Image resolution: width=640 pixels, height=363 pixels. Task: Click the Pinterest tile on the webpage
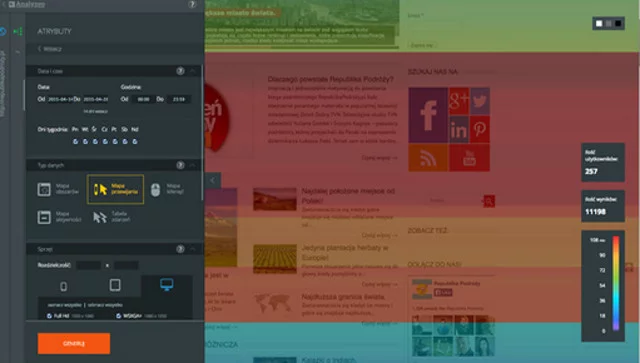point(480,129)
